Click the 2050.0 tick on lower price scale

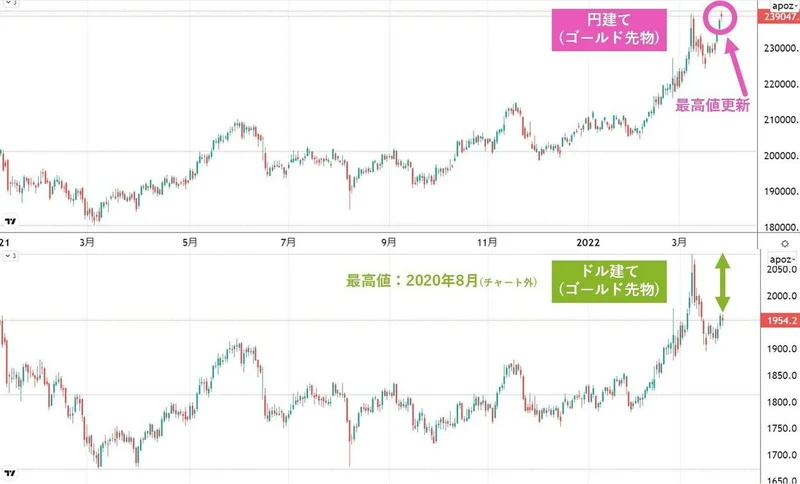tap(778, 270)
